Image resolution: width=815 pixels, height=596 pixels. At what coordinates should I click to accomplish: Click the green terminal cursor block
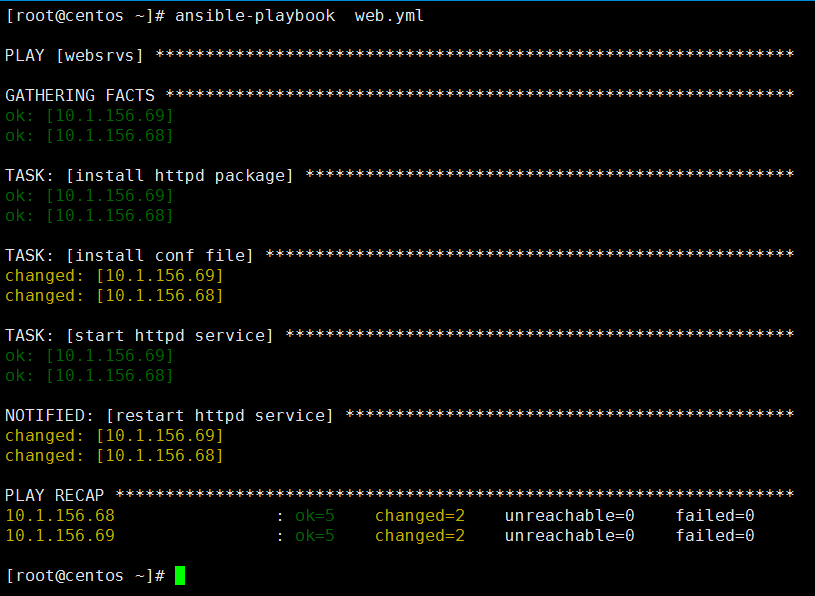tap(180, 575)
